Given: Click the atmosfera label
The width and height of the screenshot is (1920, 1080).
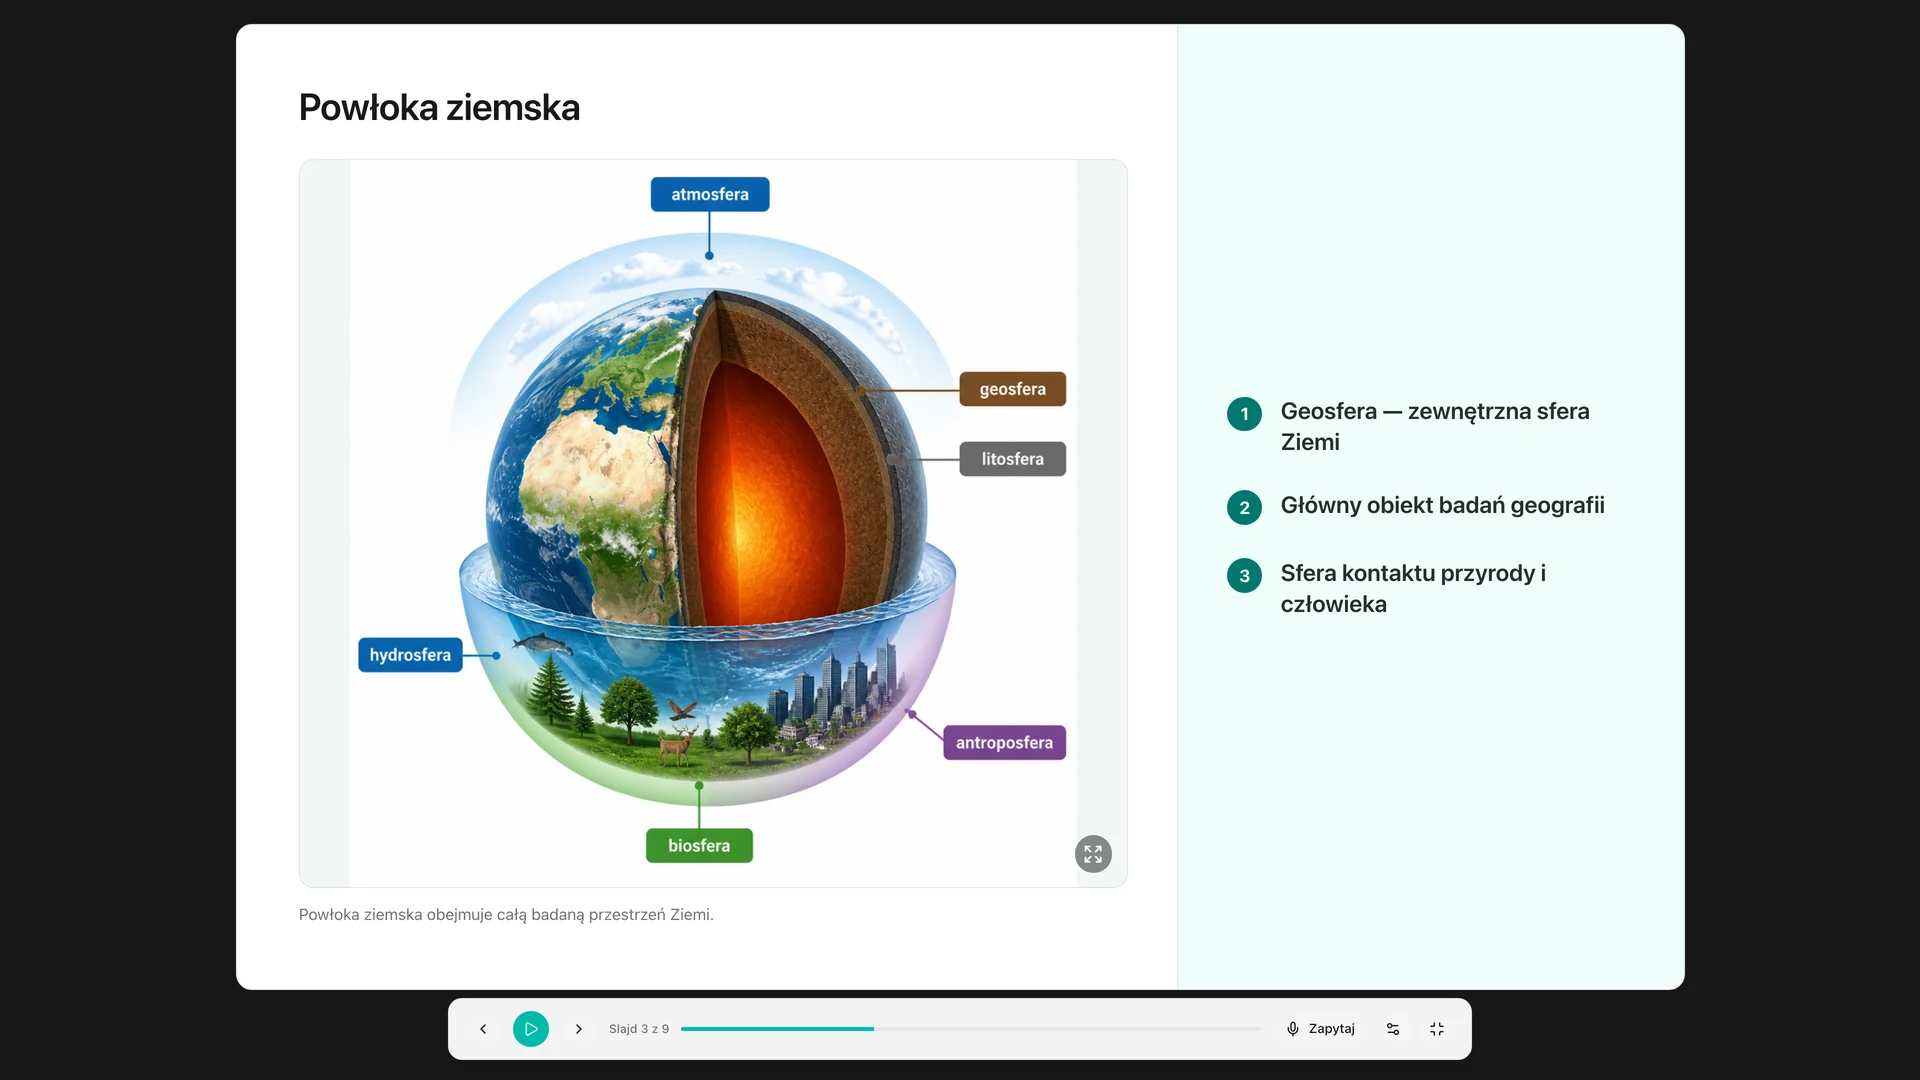Looking at the screenshot, I should 710,194.
